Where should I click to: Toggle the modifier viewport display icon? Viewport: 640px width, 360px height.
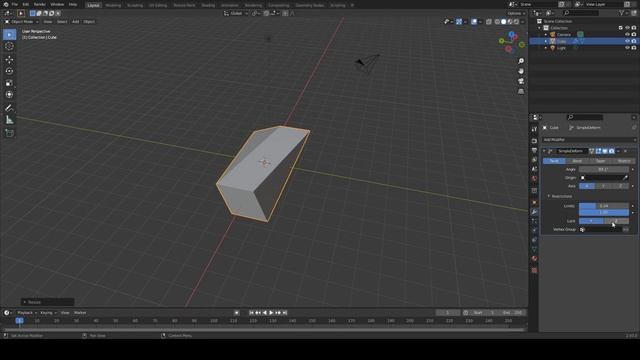605,151
